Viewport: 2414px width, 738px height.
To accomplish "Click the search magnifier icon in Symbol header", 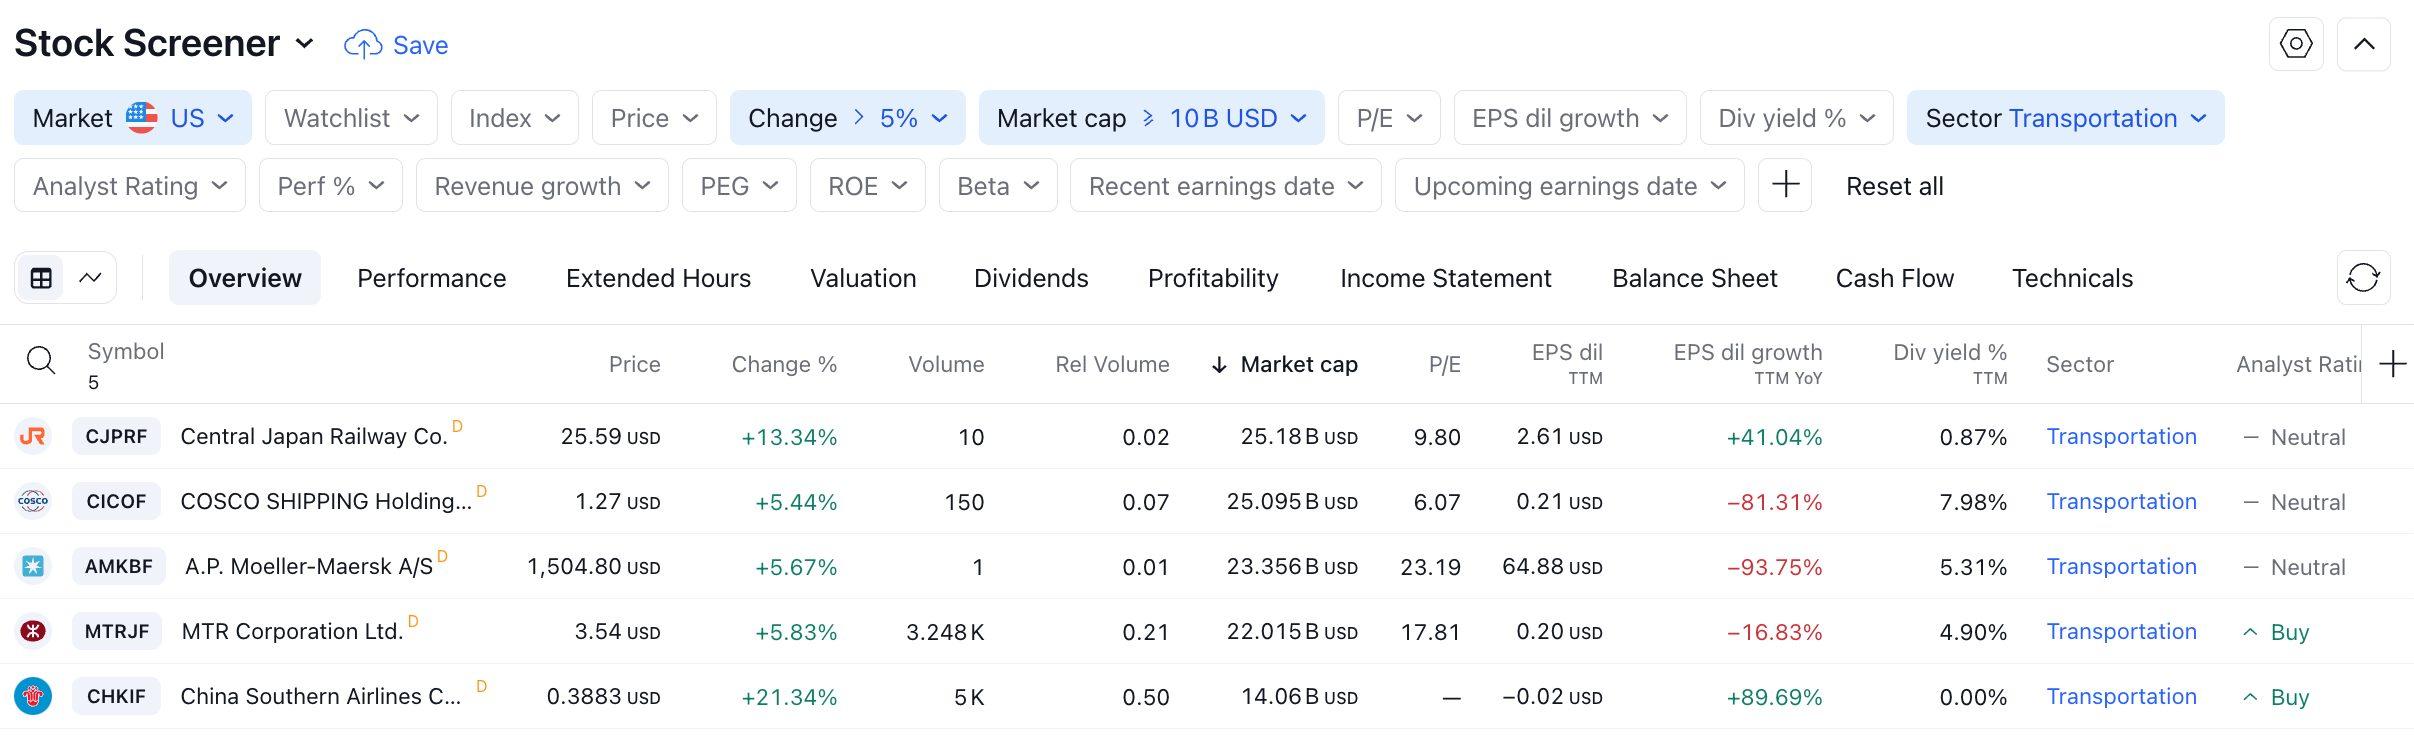I will [41, 360].
